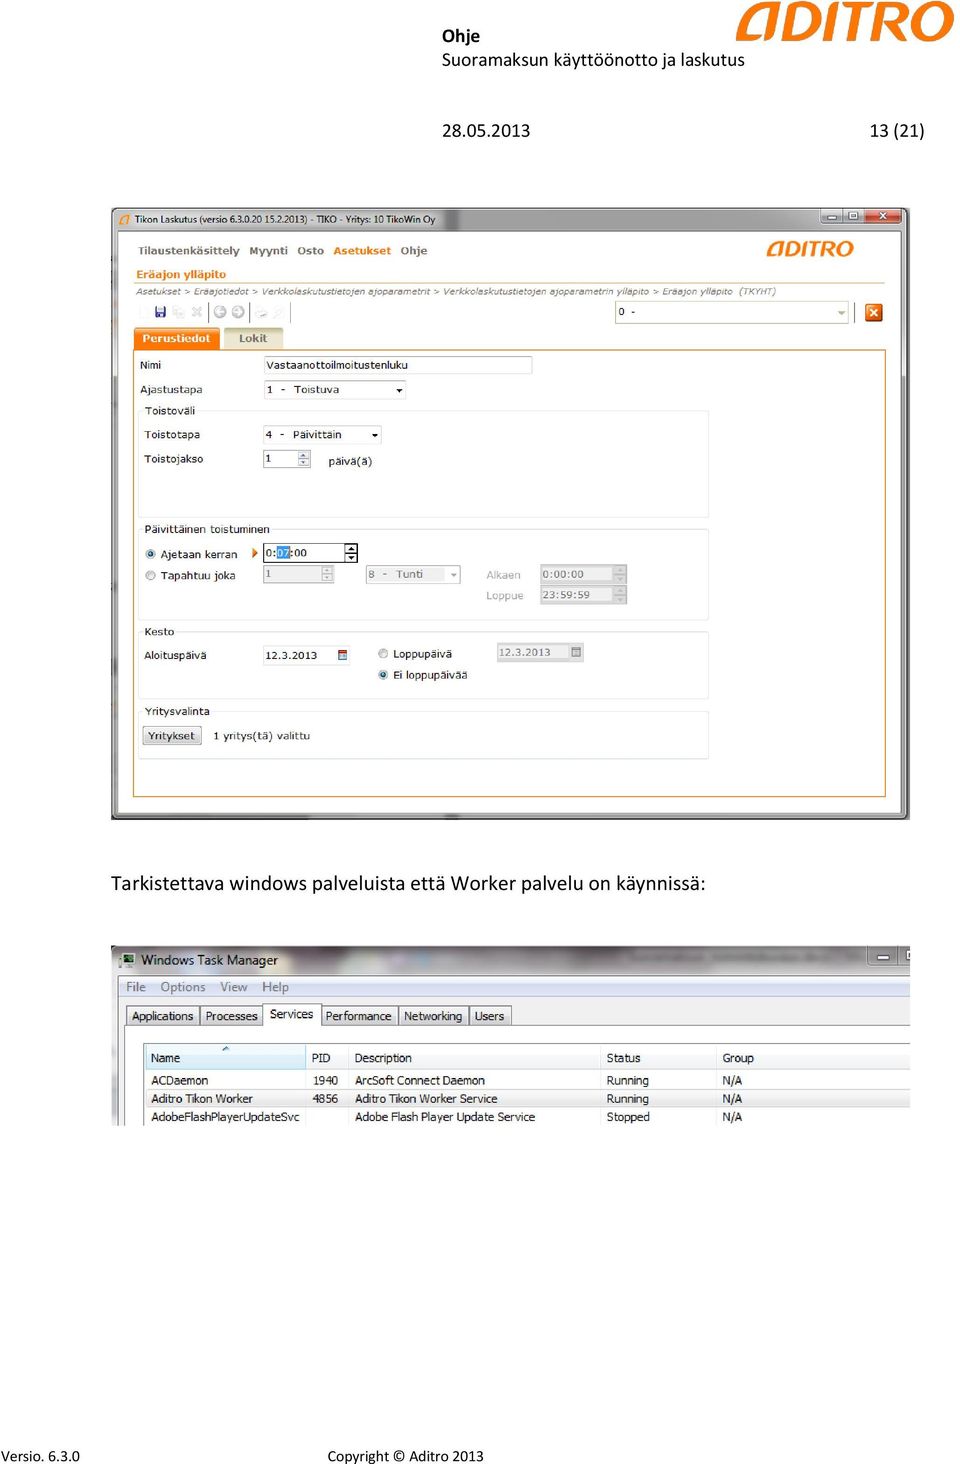Click the Ajetaan kerran time spinner arrows
Image resolution: width=960 pixels, height=1464 pixels.
point(351,552)
